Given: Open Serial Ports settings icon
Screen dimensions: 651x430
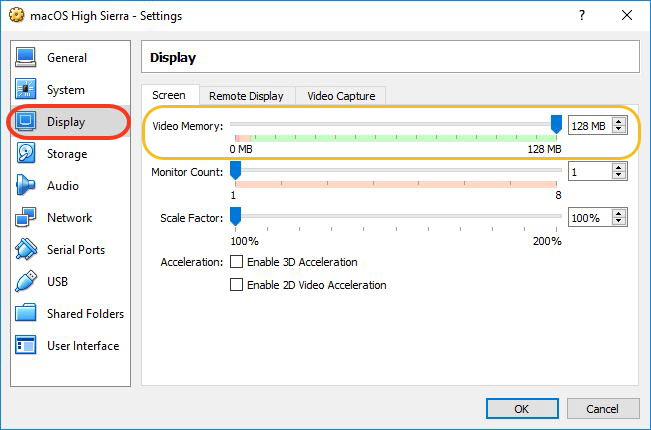Looking at the screenshot, I should coord(26,250).
